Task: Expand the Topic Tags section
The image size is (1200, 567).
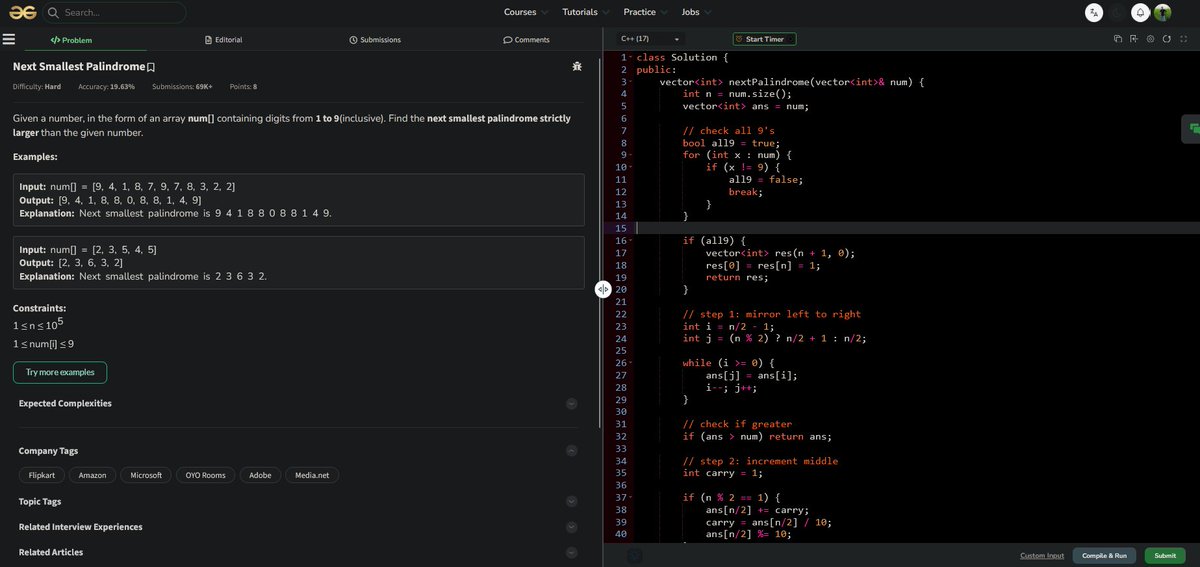Action: coord(571,502)
